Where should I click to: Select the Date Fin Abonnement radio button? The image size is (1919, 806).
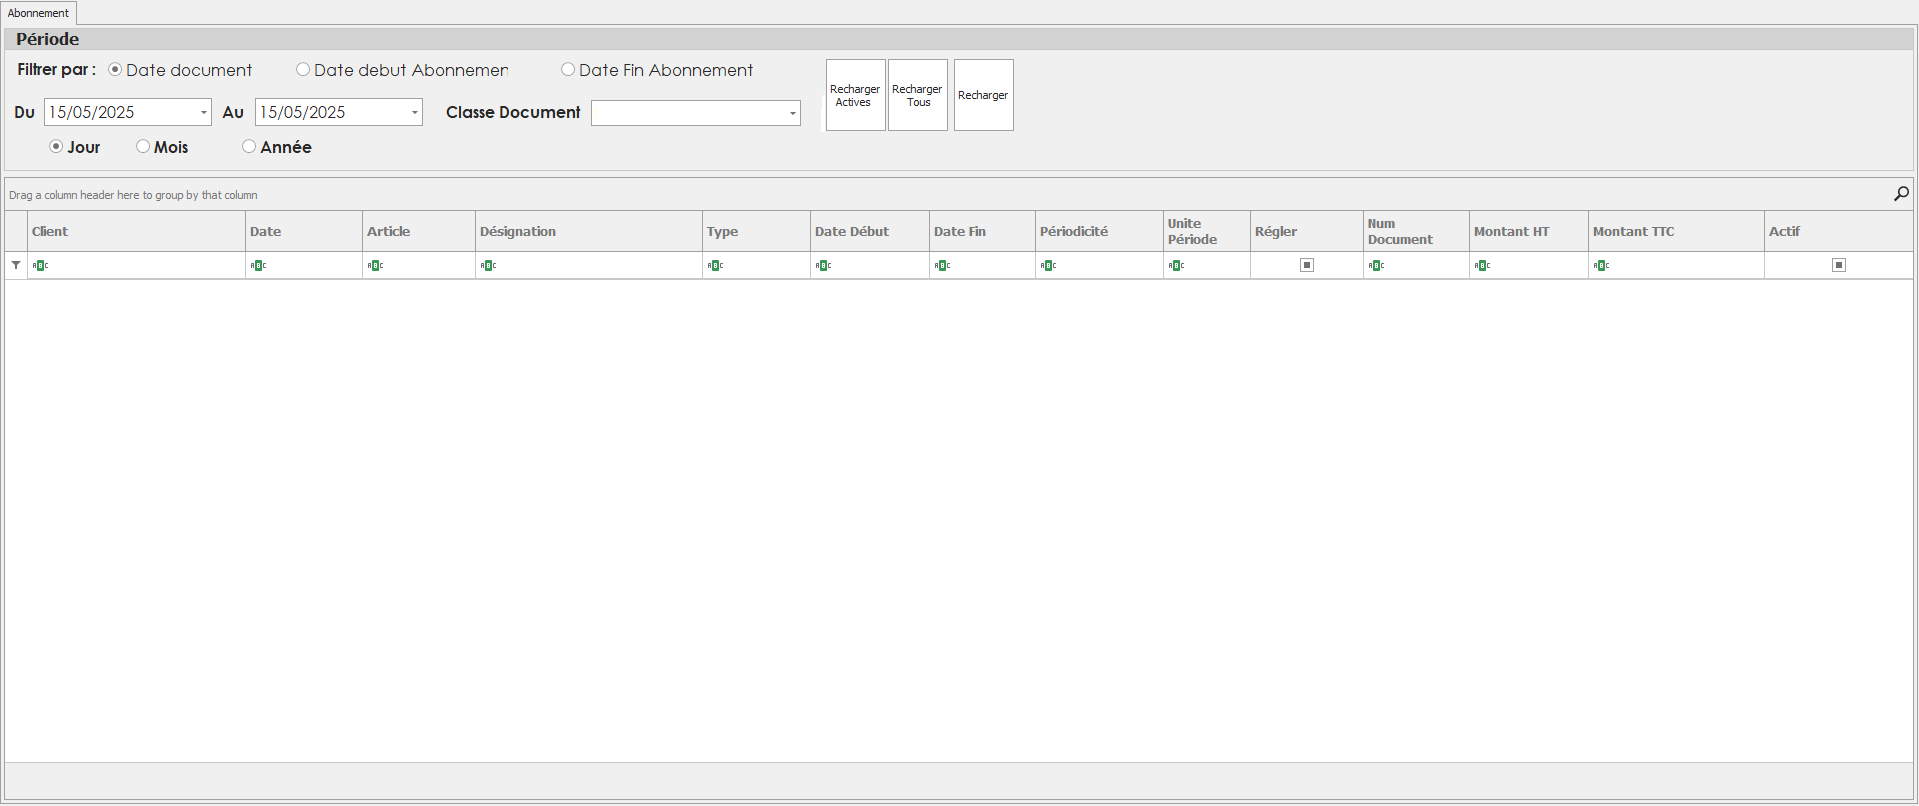click(568, 70)
